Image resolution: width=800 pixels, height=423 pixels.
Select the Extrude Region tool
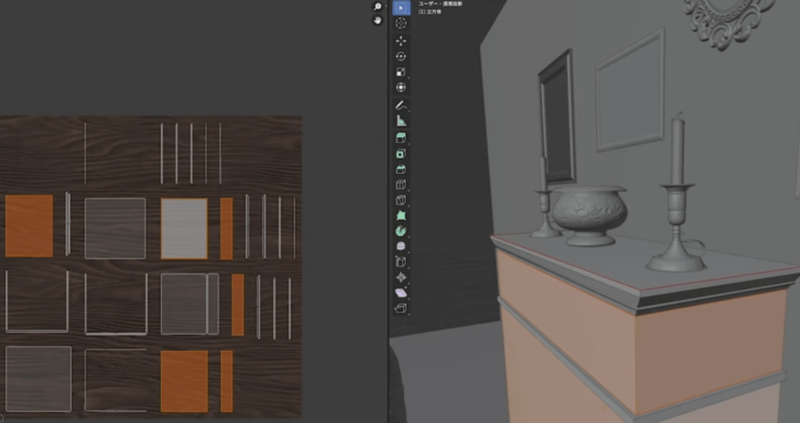tap(401, 154)
